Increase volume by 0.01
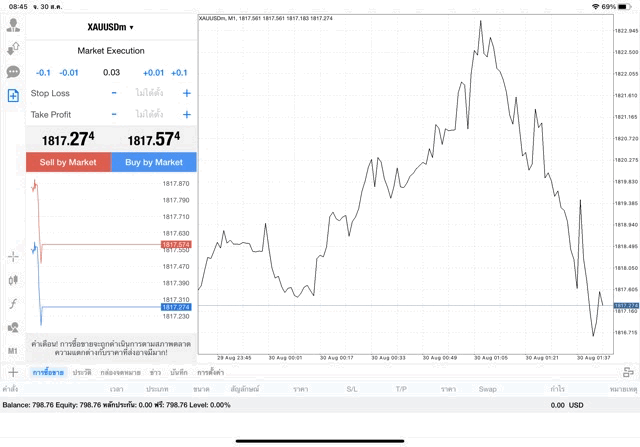The width and height of the screenshot is (640, 447). click(153, 72)
